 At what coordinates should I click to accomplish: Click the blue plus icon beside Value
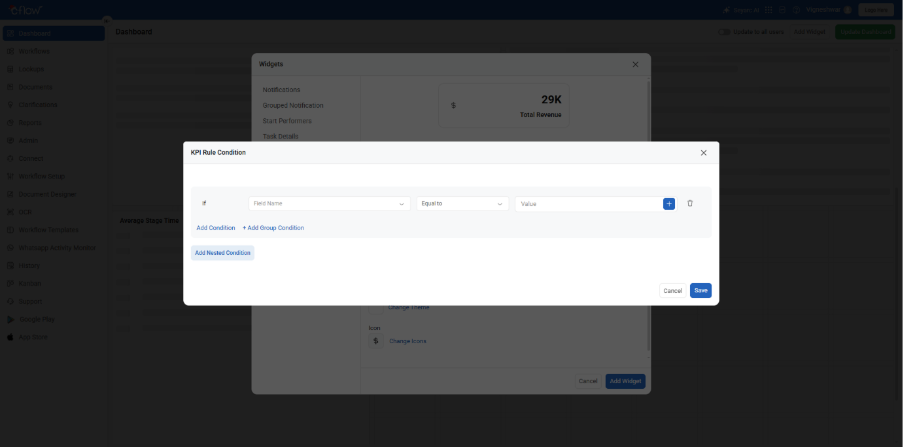coord(668,203)
